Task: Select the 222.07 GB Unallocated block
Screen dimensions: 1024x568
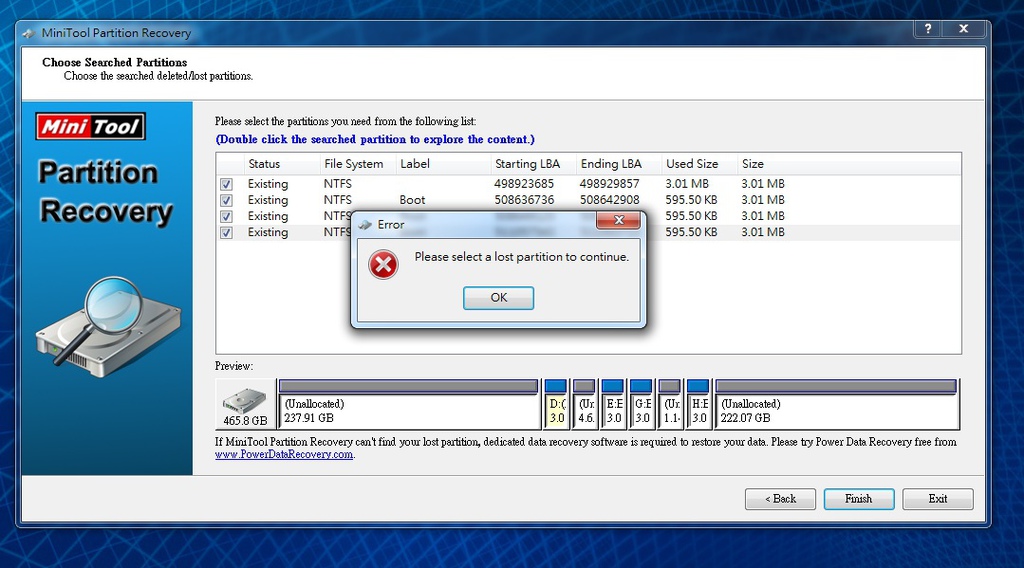Action: coord(837,404)
